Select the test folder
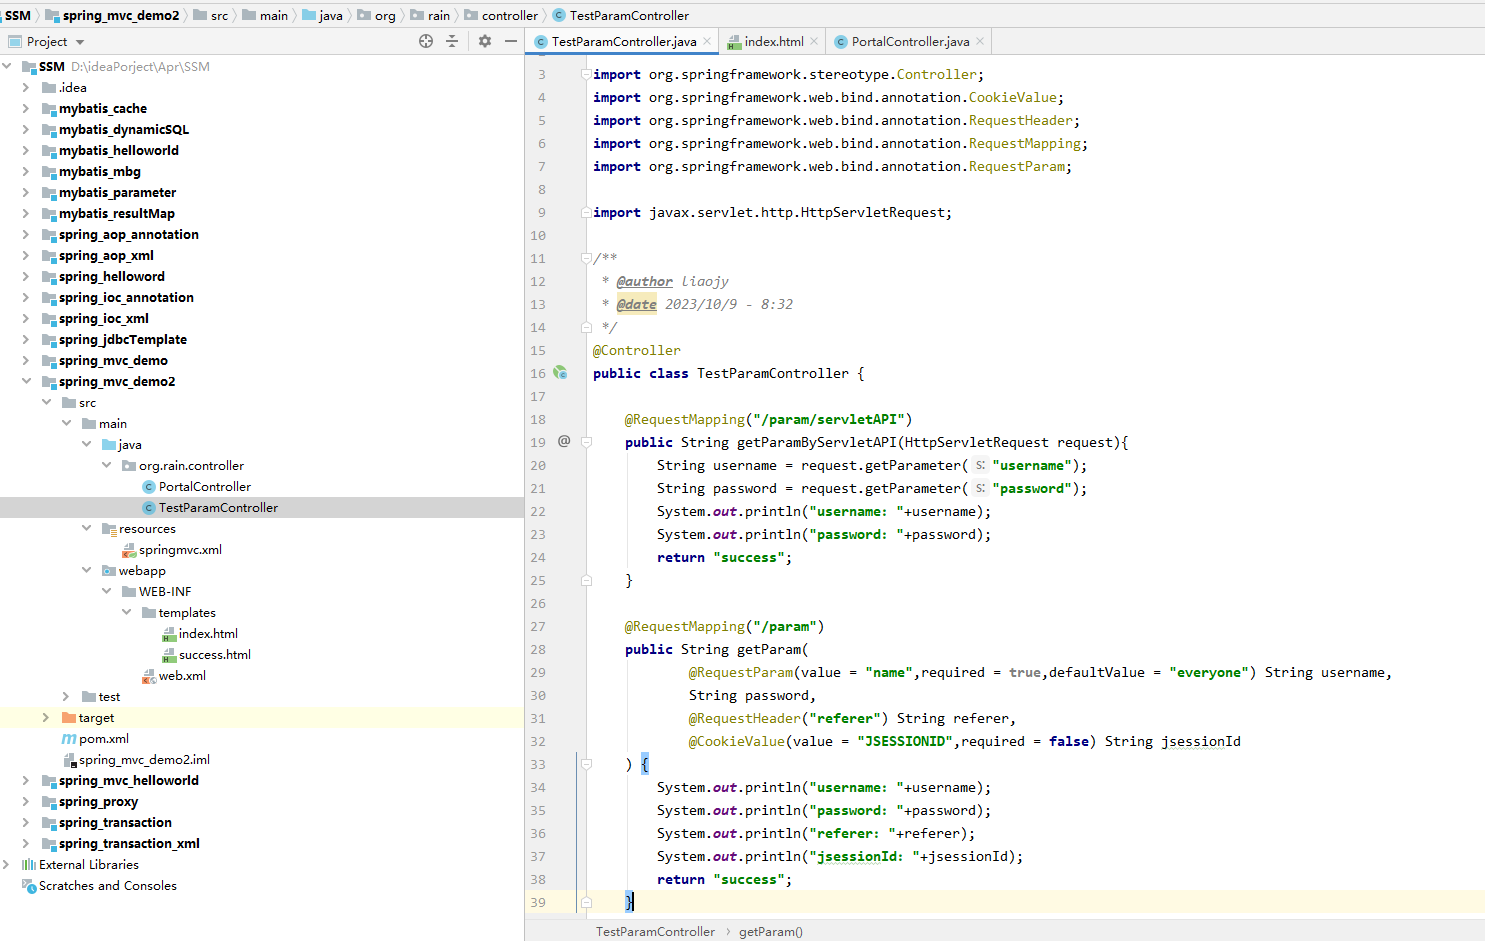The image size is (1485, 941). (x=109, y=697)
